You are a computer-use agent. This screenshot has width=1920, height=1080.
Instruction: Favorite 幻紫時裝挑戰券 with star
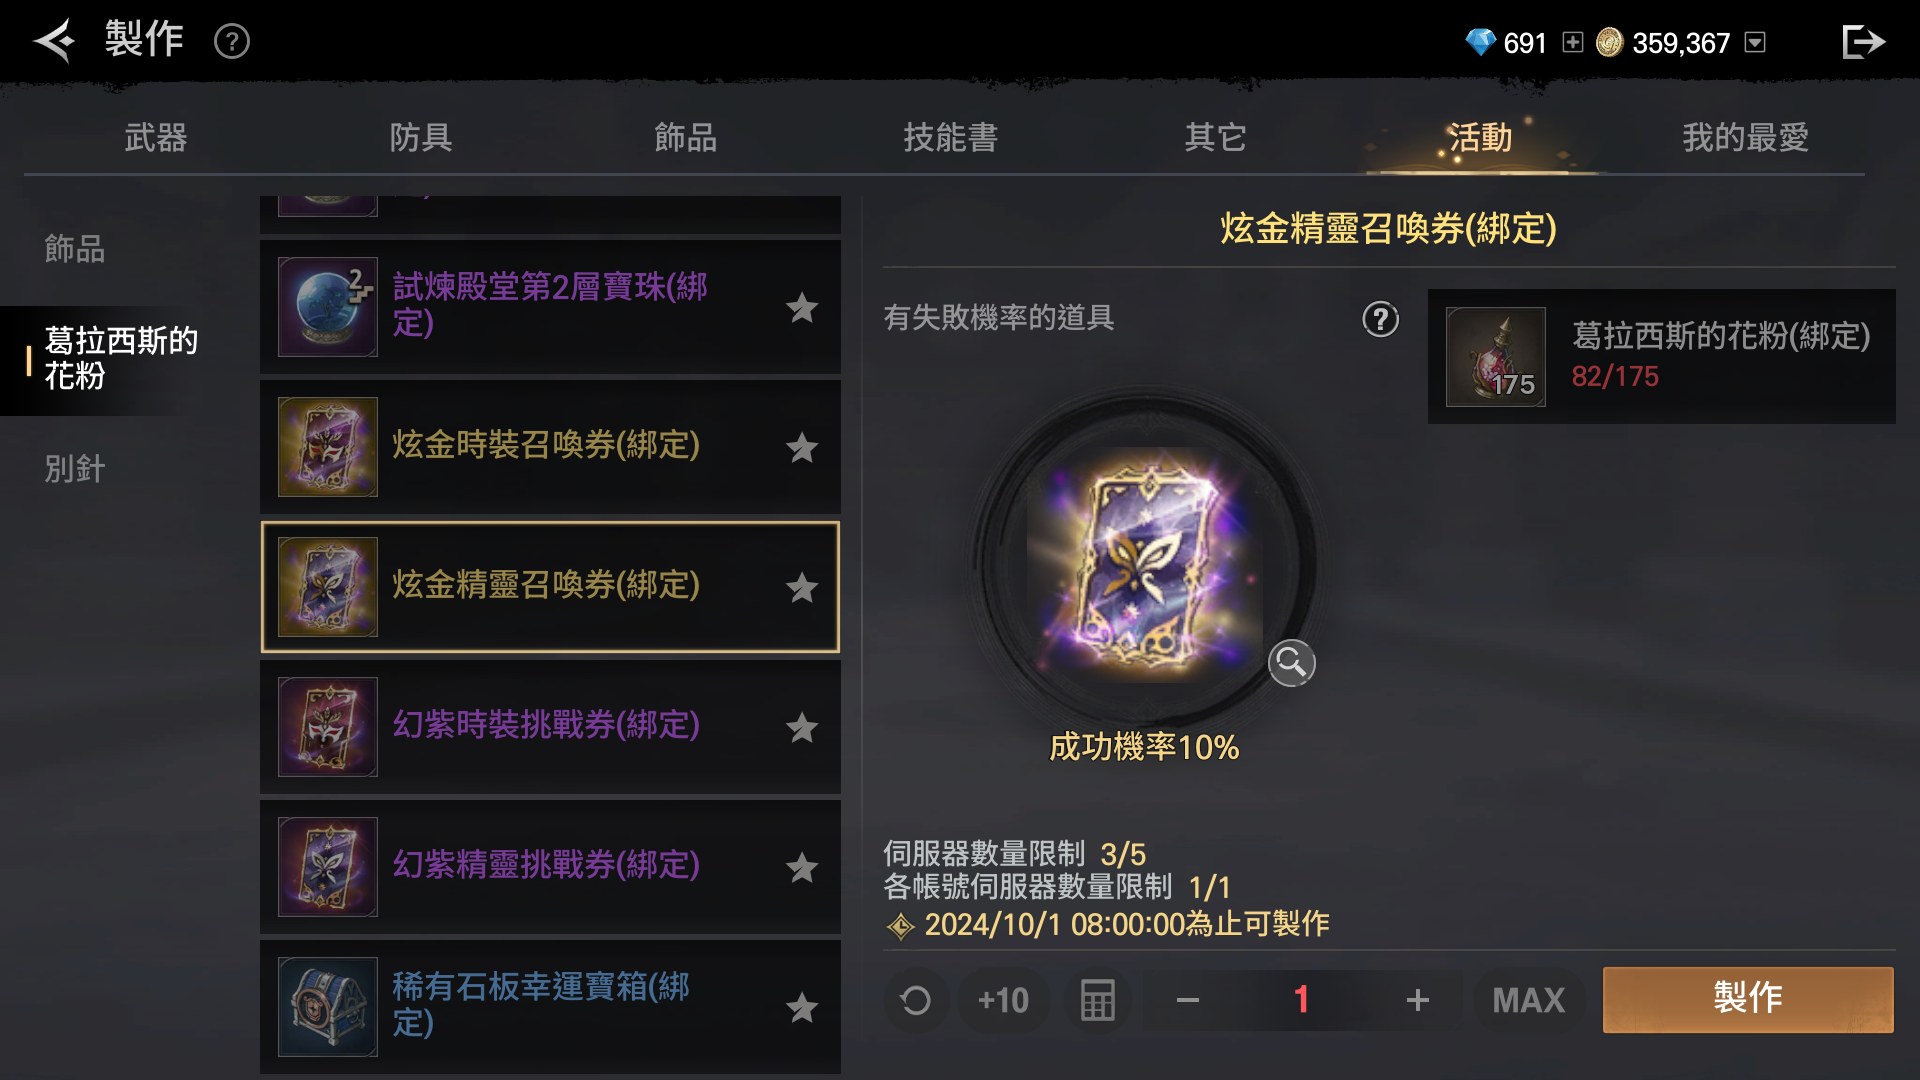(802, 727)
